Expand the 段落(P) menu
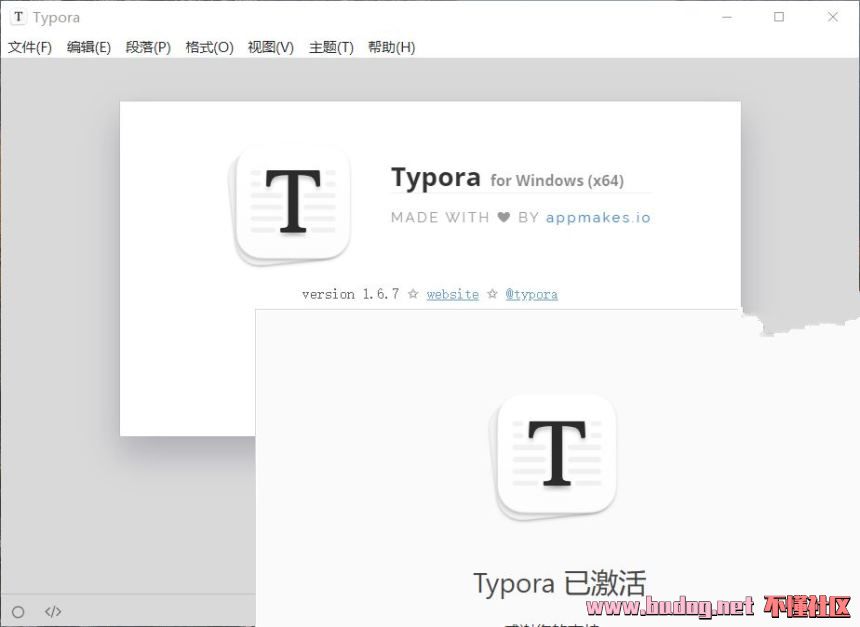The height and width of the screenshot is (627, 860). coord(148,47)
